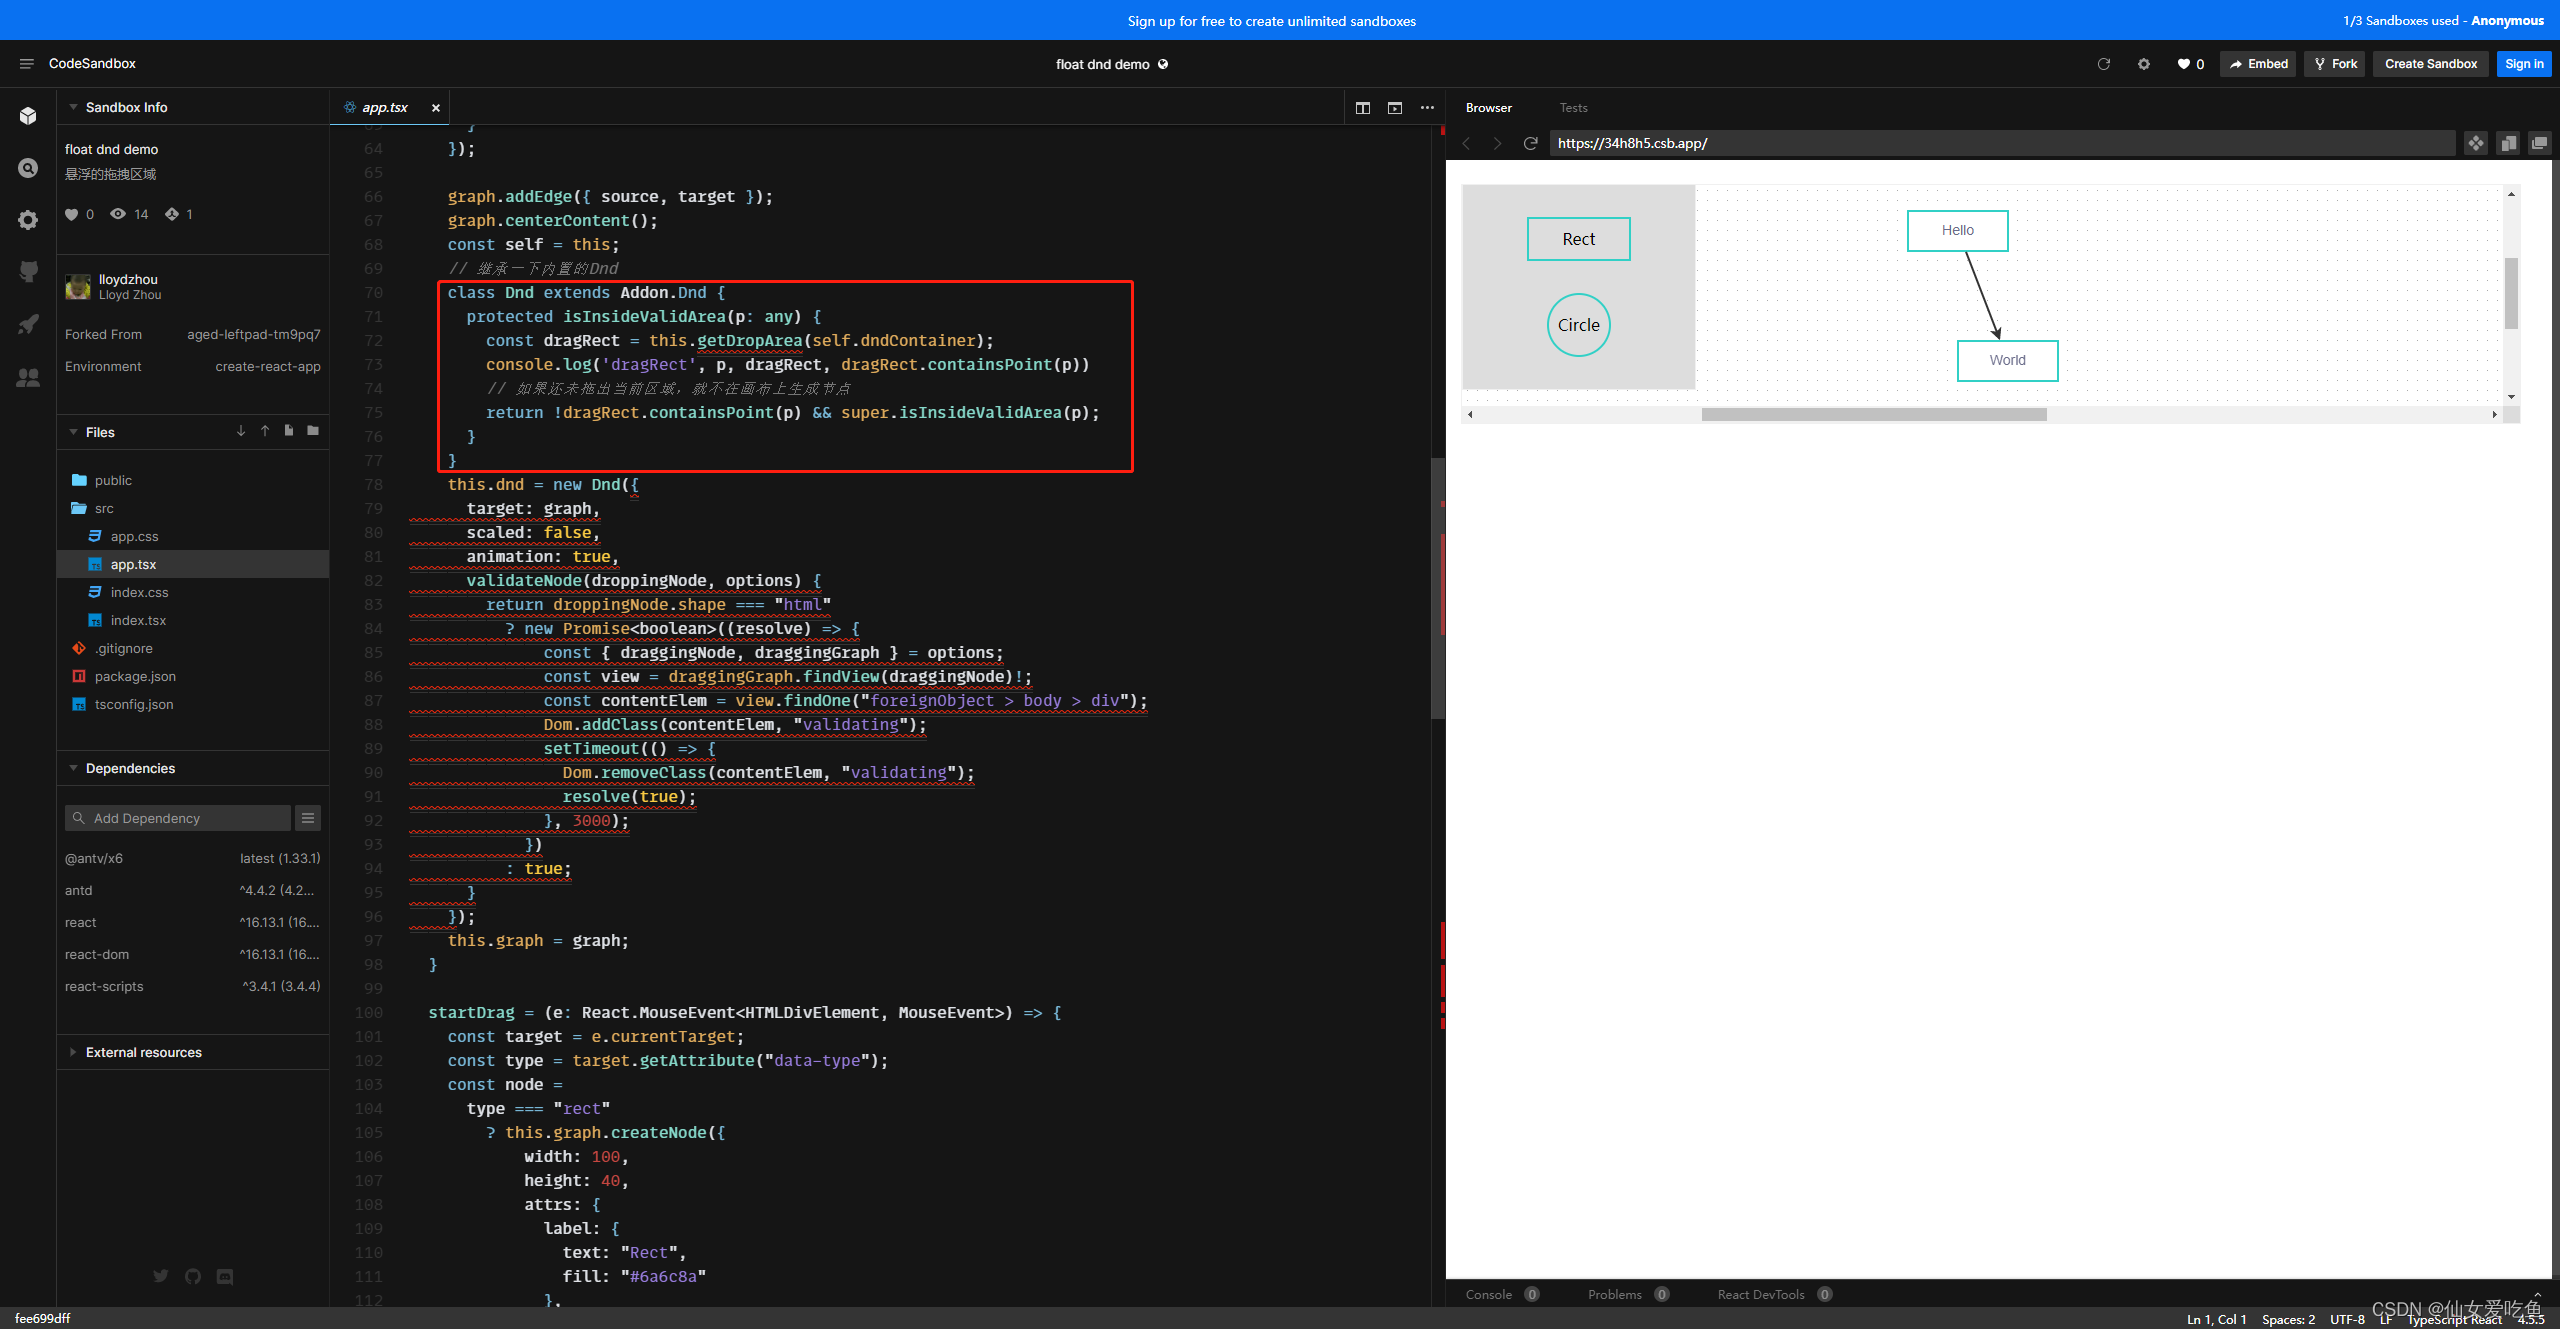
Task: Toggle the hamburger menu next to CodeSandbox
Action: (x=26, y=64)
